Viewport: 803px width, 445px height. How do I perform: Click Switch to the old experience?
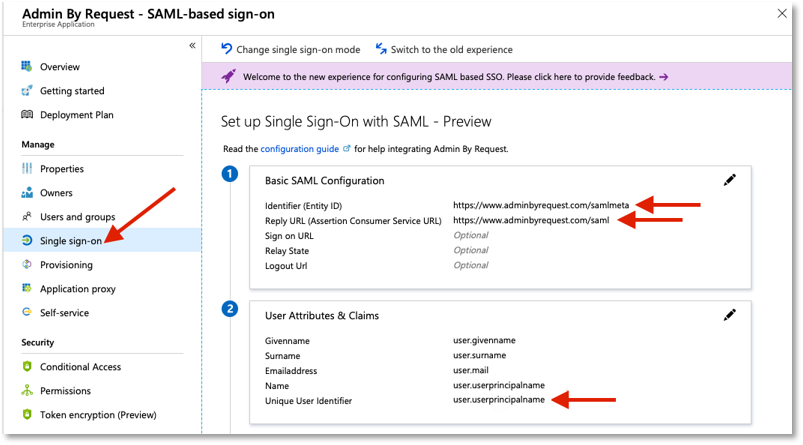(444, 49)
